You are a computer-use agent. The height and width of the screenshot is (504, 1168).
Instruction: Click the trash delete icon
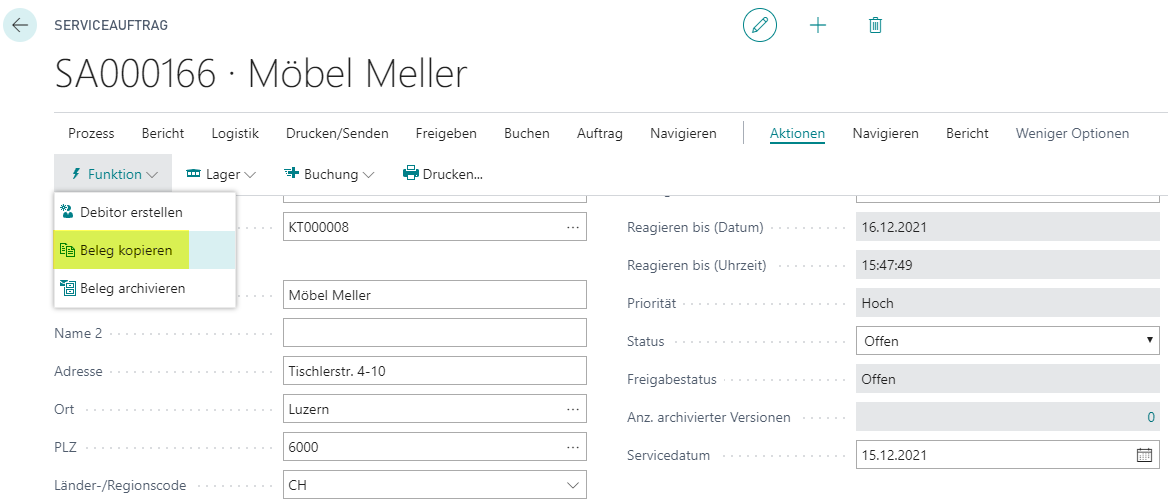coord(875,25)
